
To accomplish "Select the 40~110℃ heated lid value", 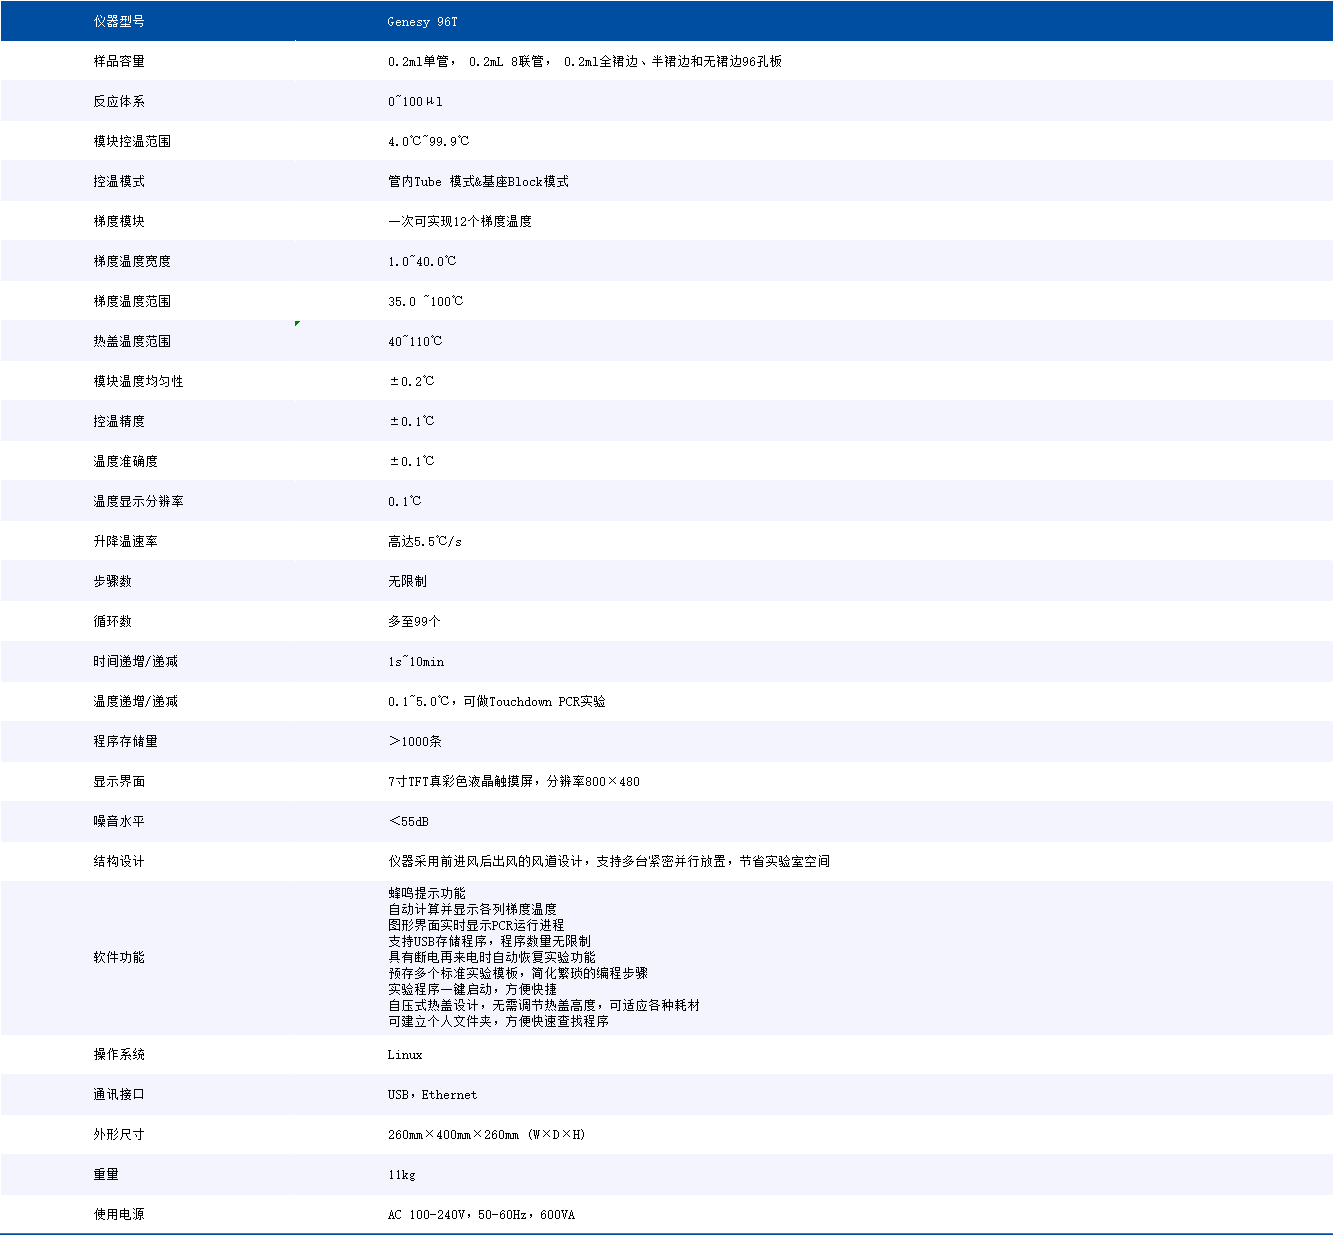I will point(415,341).
